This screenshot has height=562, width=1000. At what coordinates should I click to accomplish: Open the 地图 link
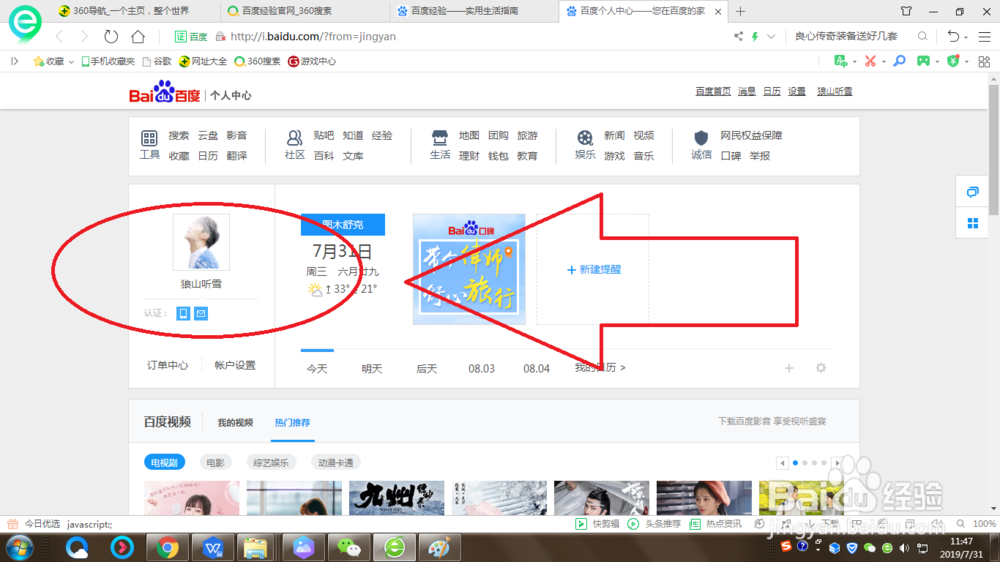469,135
